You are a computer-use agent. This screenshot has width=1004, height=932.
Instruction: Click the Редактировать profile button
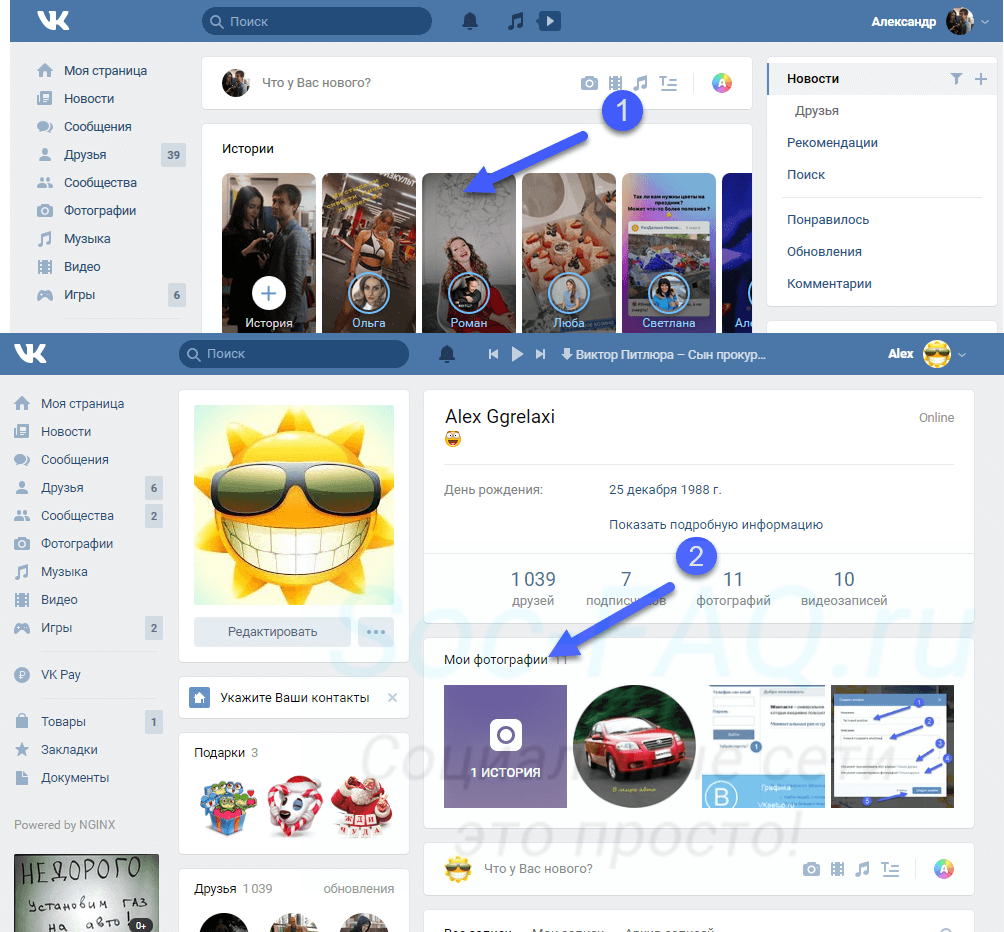(x=272, y=632)
